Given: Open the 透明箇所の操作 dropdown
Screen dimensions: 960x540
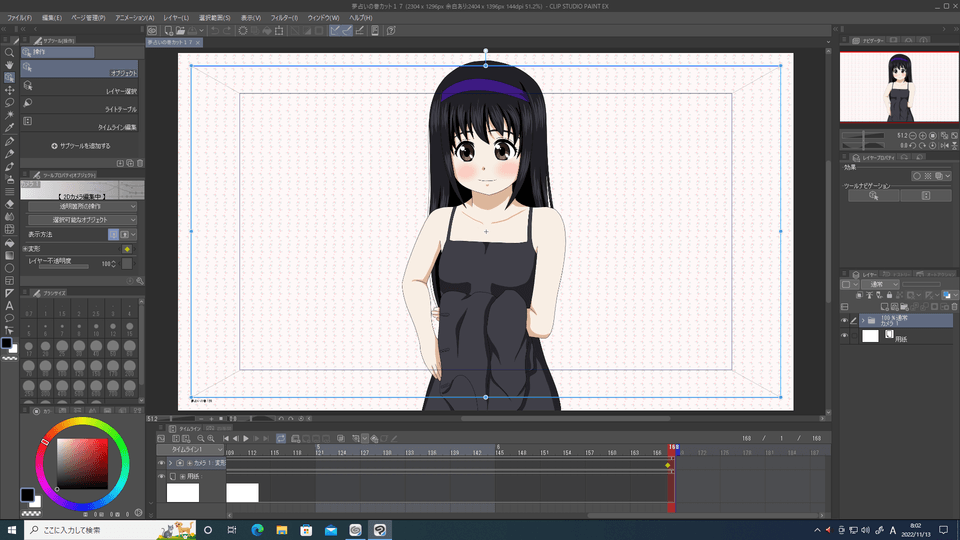Looking at the screenshot, I should click(82, 206).
